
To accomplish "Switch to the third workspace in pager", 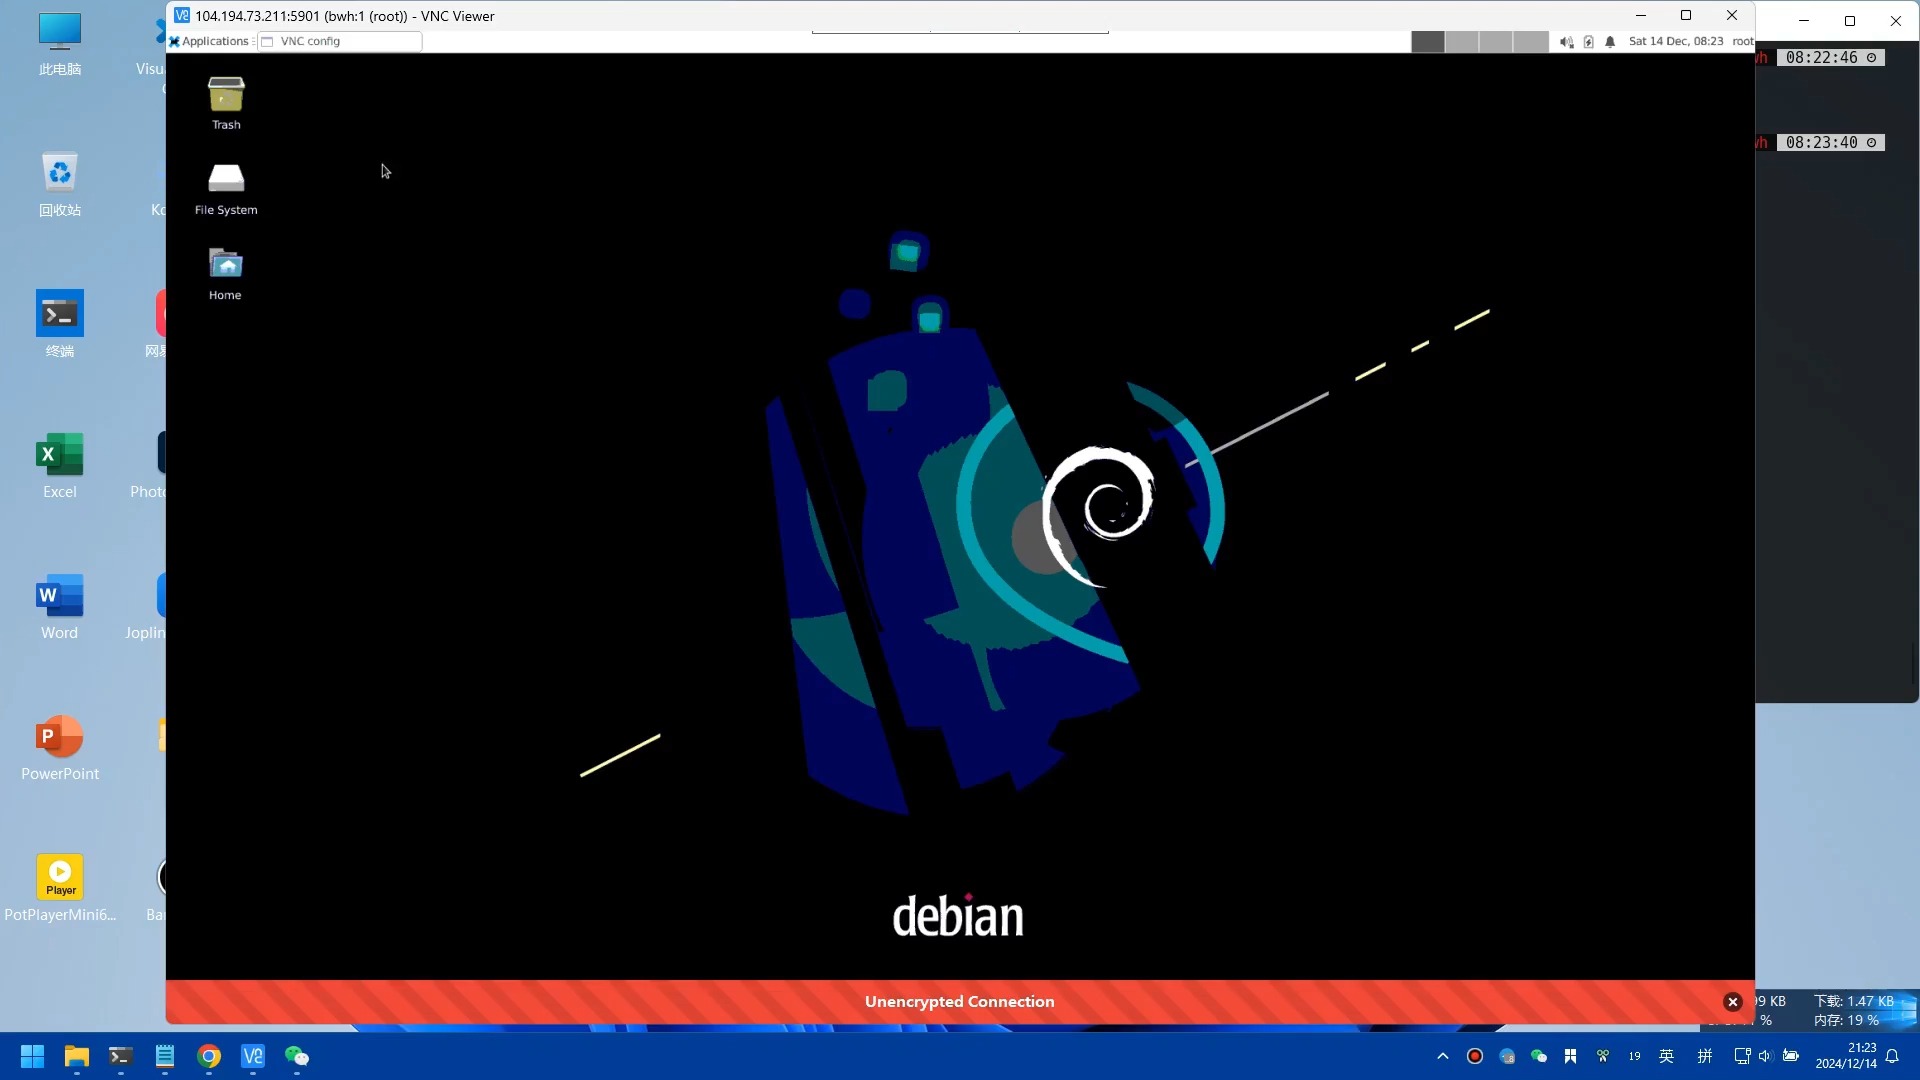I will click(x=1496, y=41).
